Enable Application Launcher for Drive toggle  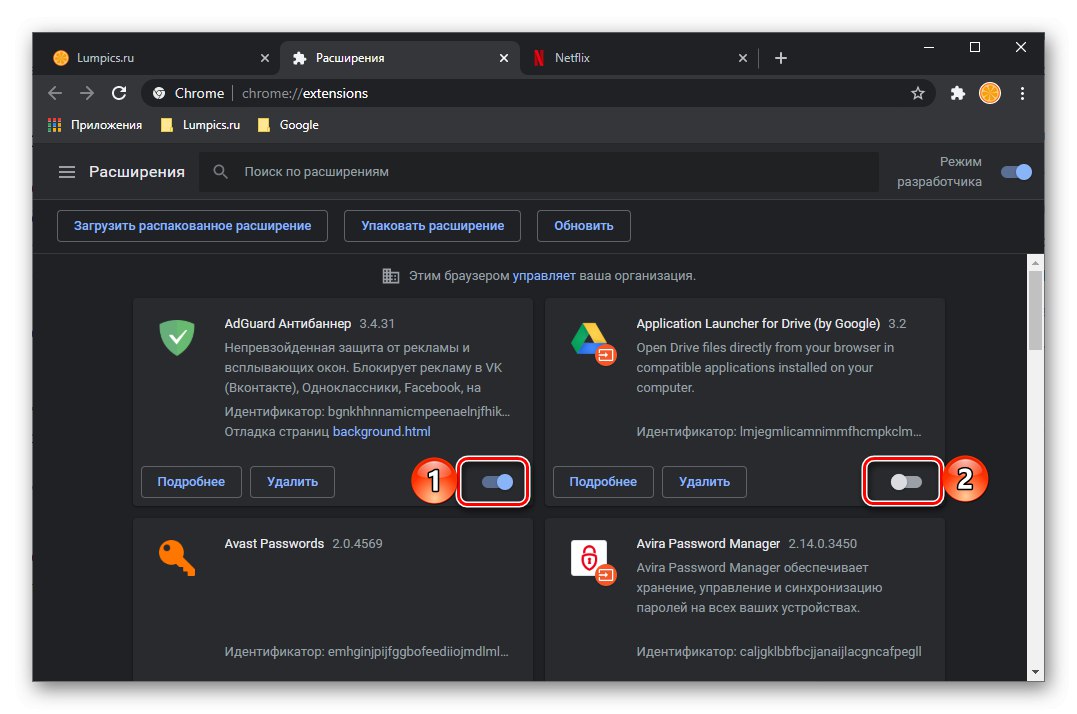click(906, 482)
